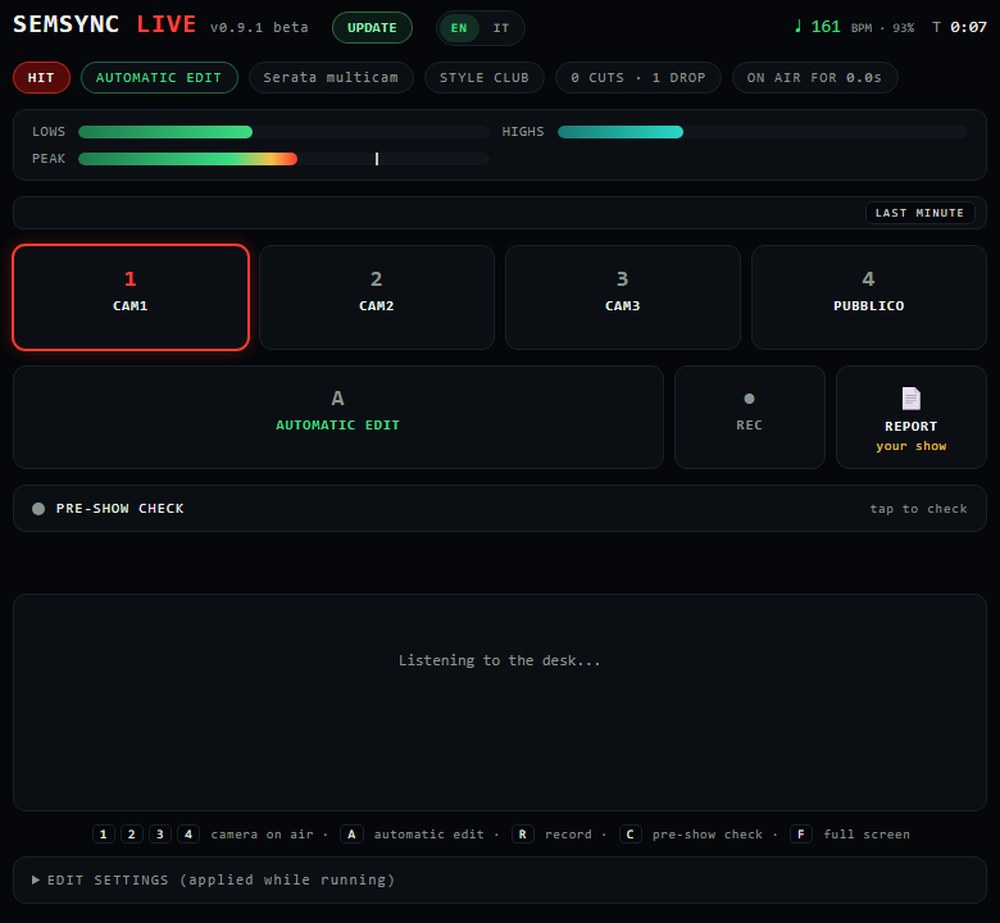
Task: Switch interface language to EN
Action: [459, 28]
